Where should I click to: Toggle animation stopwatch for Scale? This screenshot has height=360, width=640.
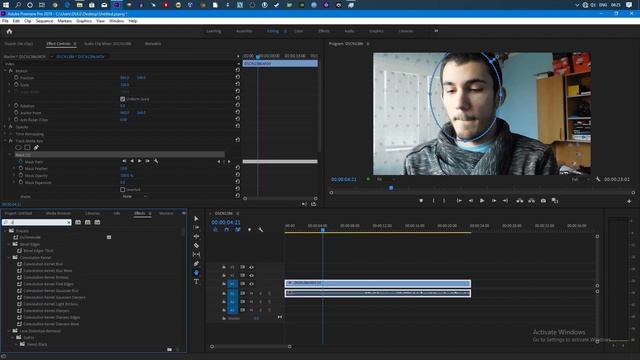(x=16, y=84)
